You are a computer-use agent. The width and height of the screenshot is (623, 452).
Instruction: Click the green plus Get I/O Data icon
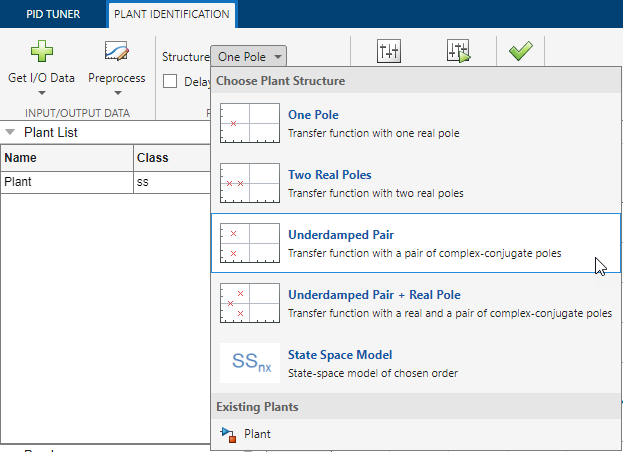coord(40,52)
